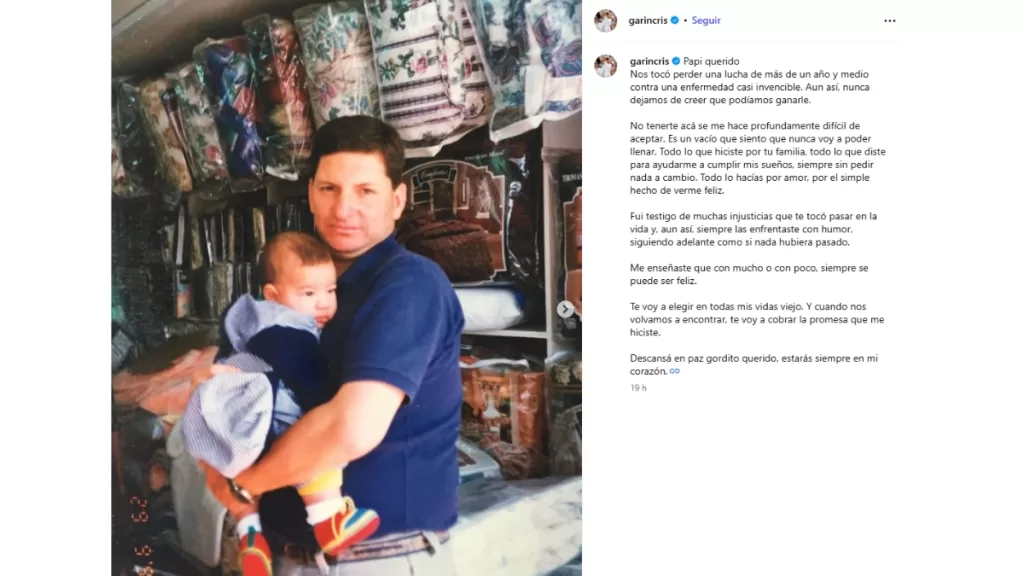Click paragraph starting Te voy a elegir
1024x576 pixels.
tap(757, 319)
